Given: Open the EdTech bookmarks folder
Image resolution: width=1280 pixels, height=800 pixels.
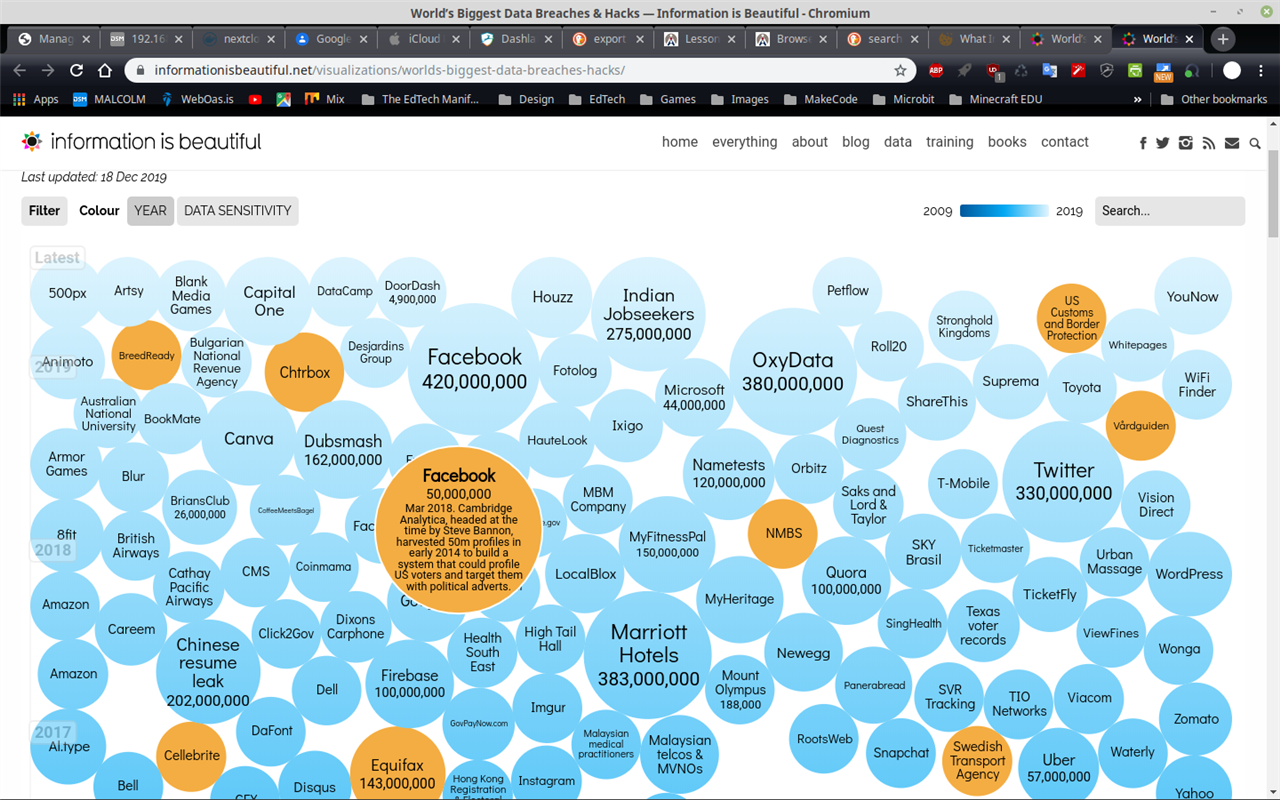Looking at the screenshot, I should 597,99.
